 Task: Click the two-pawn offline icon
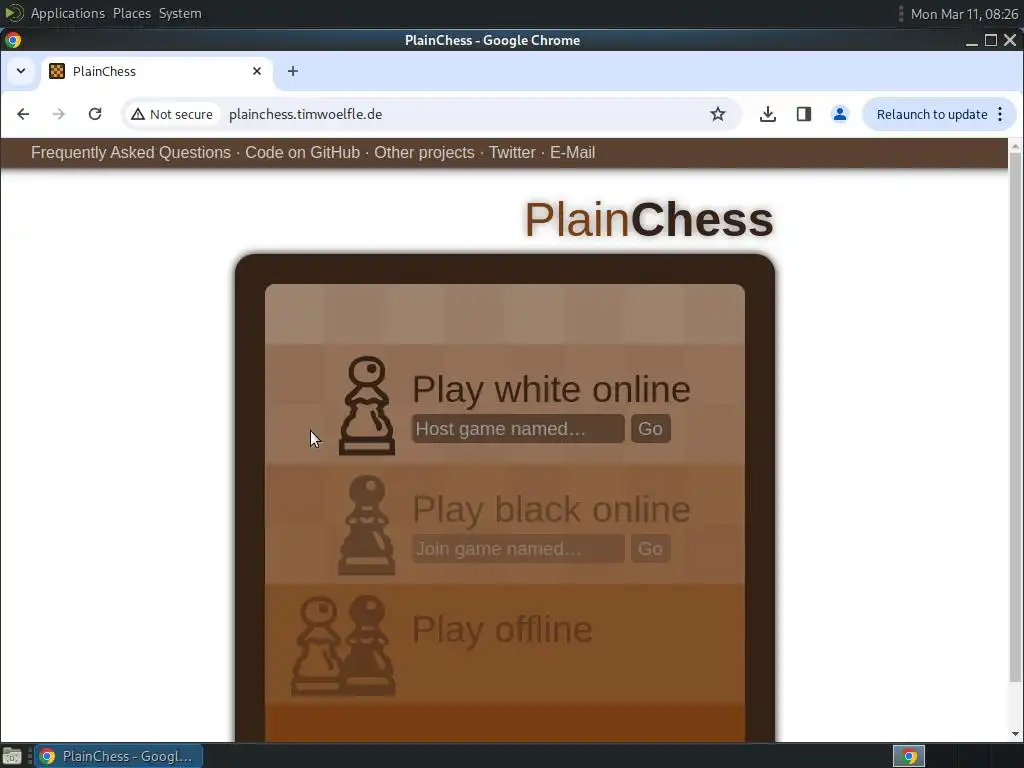[344, 645]
